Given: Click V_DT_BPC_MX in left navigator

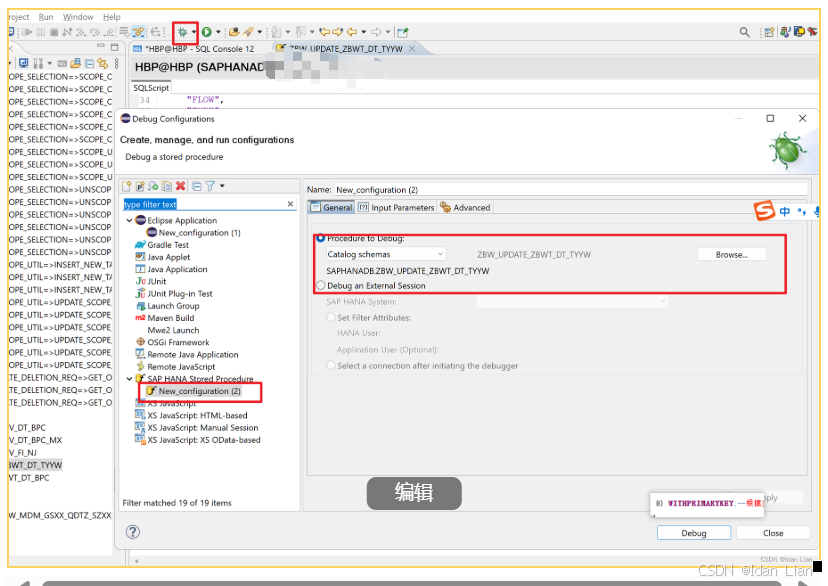Looking at the screenshot, I should [x=35, y=440].
